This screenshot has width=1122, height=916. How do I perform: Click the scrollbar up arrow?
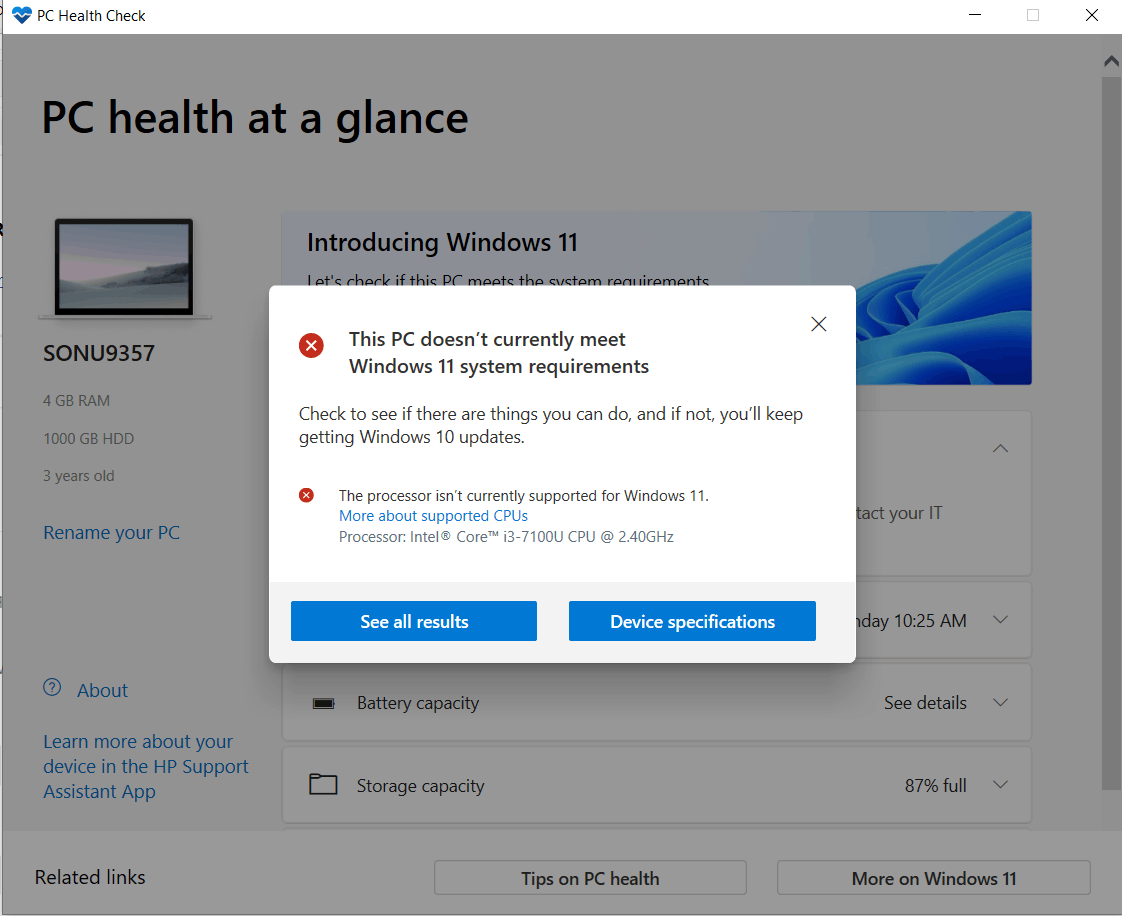[x=1111, y=62]
